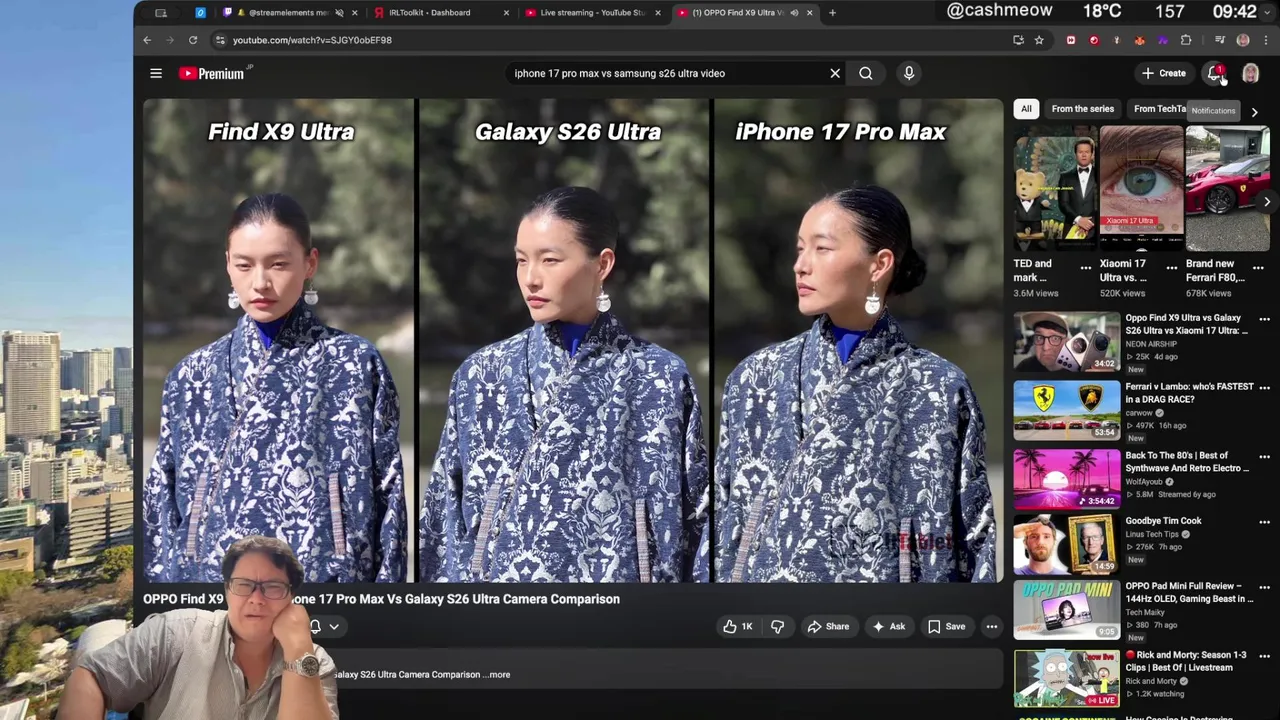
Task: Ask about this video
Action: coord(888,627)
